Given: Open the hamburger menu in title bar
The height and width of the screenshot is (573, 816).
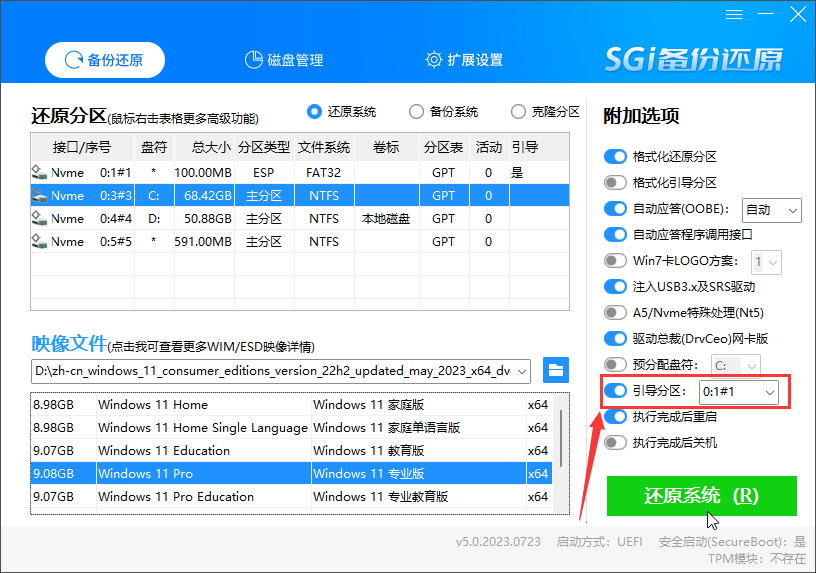Looking at the screenshot, I should (x=734, y=15).
